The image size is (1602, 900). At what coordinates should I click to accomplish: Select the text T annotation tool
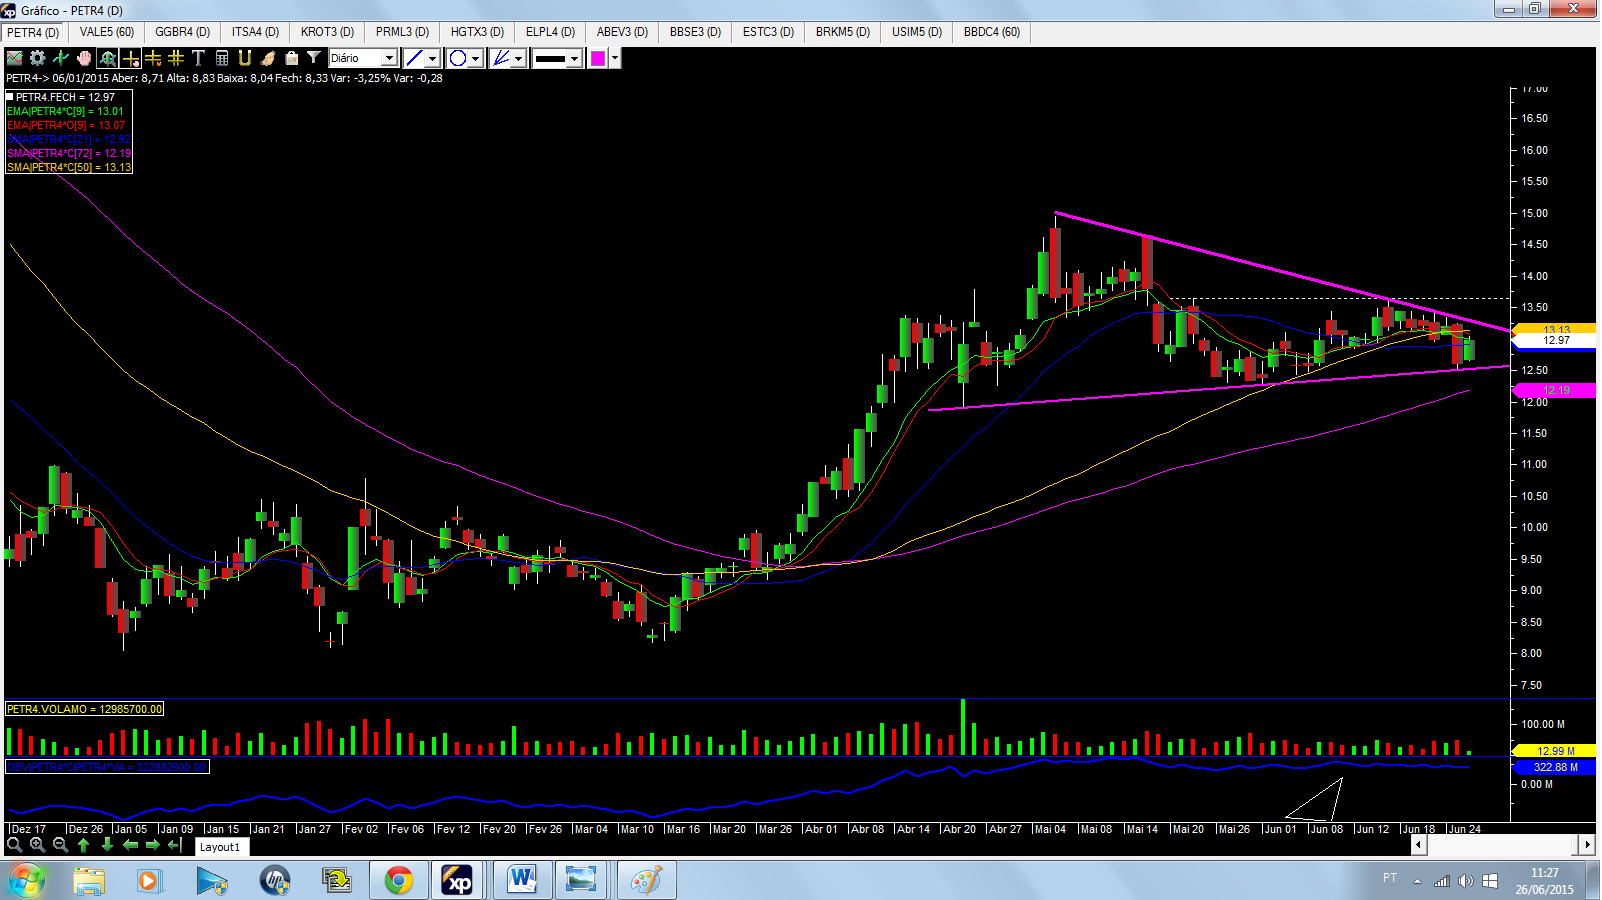tap(198, 58)
